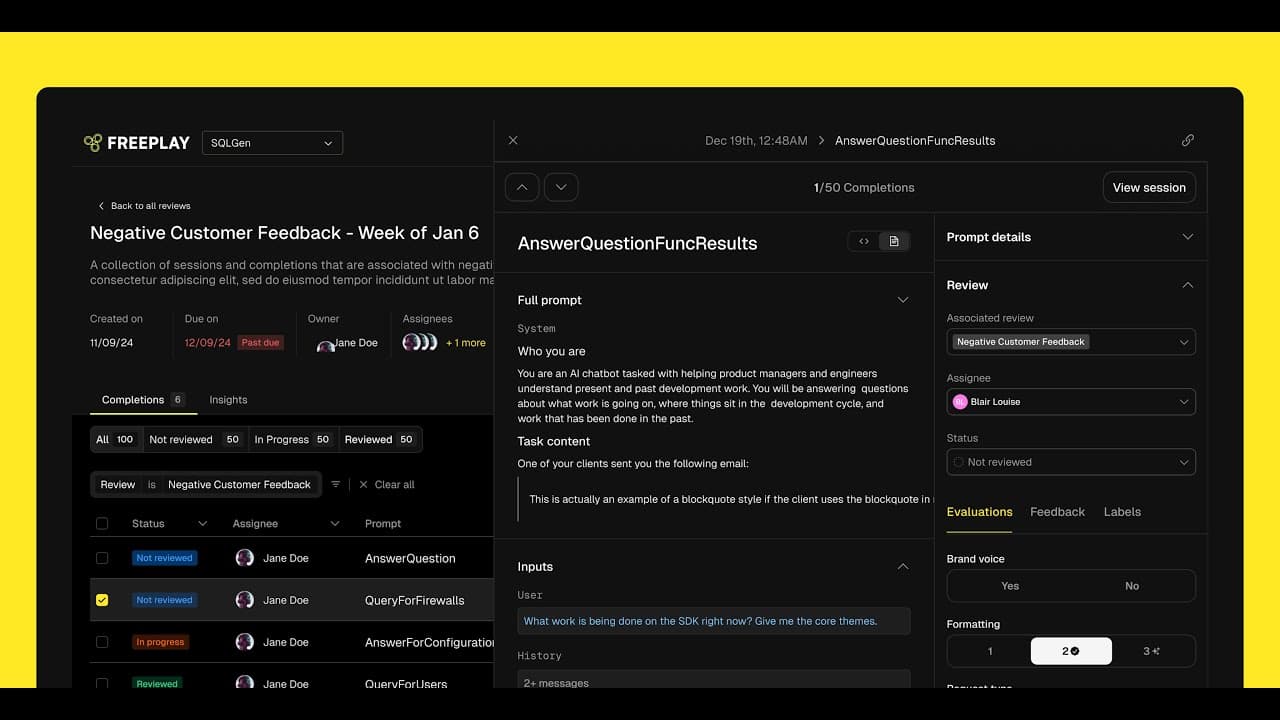
Task: Expand the Prompt details section
Action: (1187, 237)
